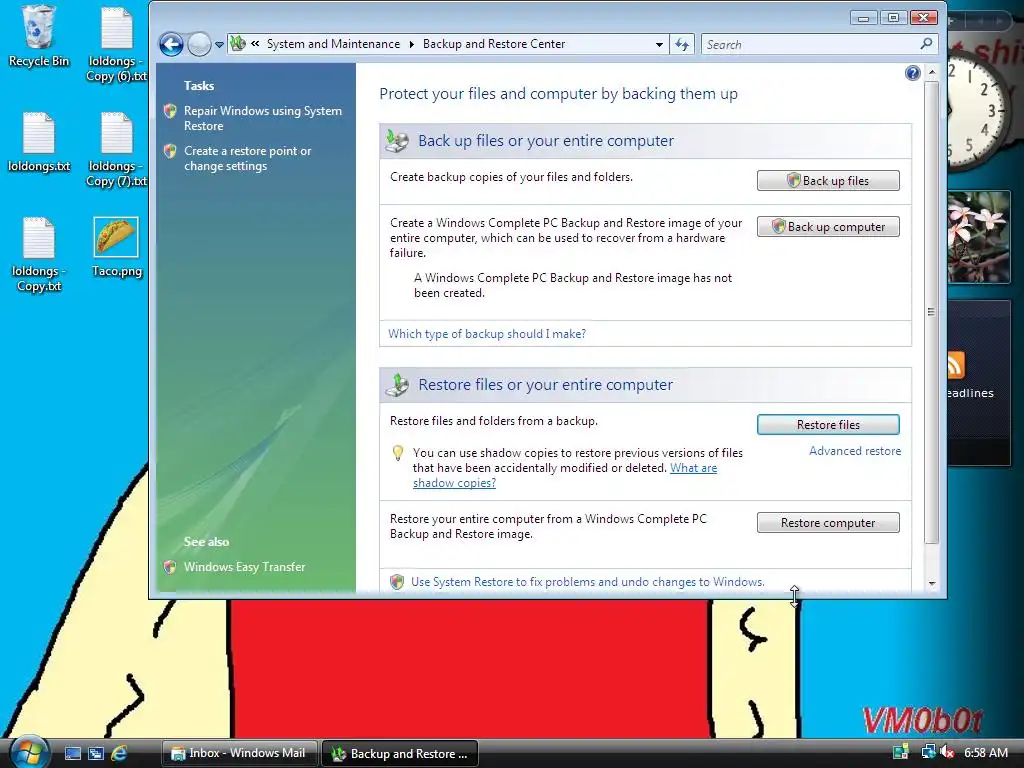The height and width of the screenshot is (768, 1024).
Task: Open Create a restore point or change settings
Action: [248, 158]
